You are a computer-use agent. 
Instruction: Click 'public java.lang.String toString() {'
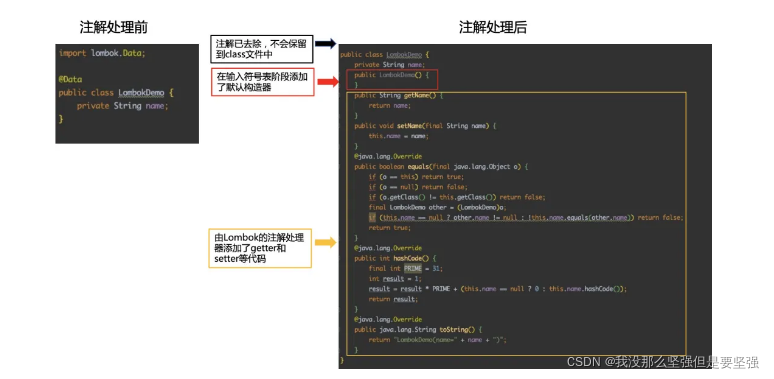pyautogui.click(x=418, y=330)
